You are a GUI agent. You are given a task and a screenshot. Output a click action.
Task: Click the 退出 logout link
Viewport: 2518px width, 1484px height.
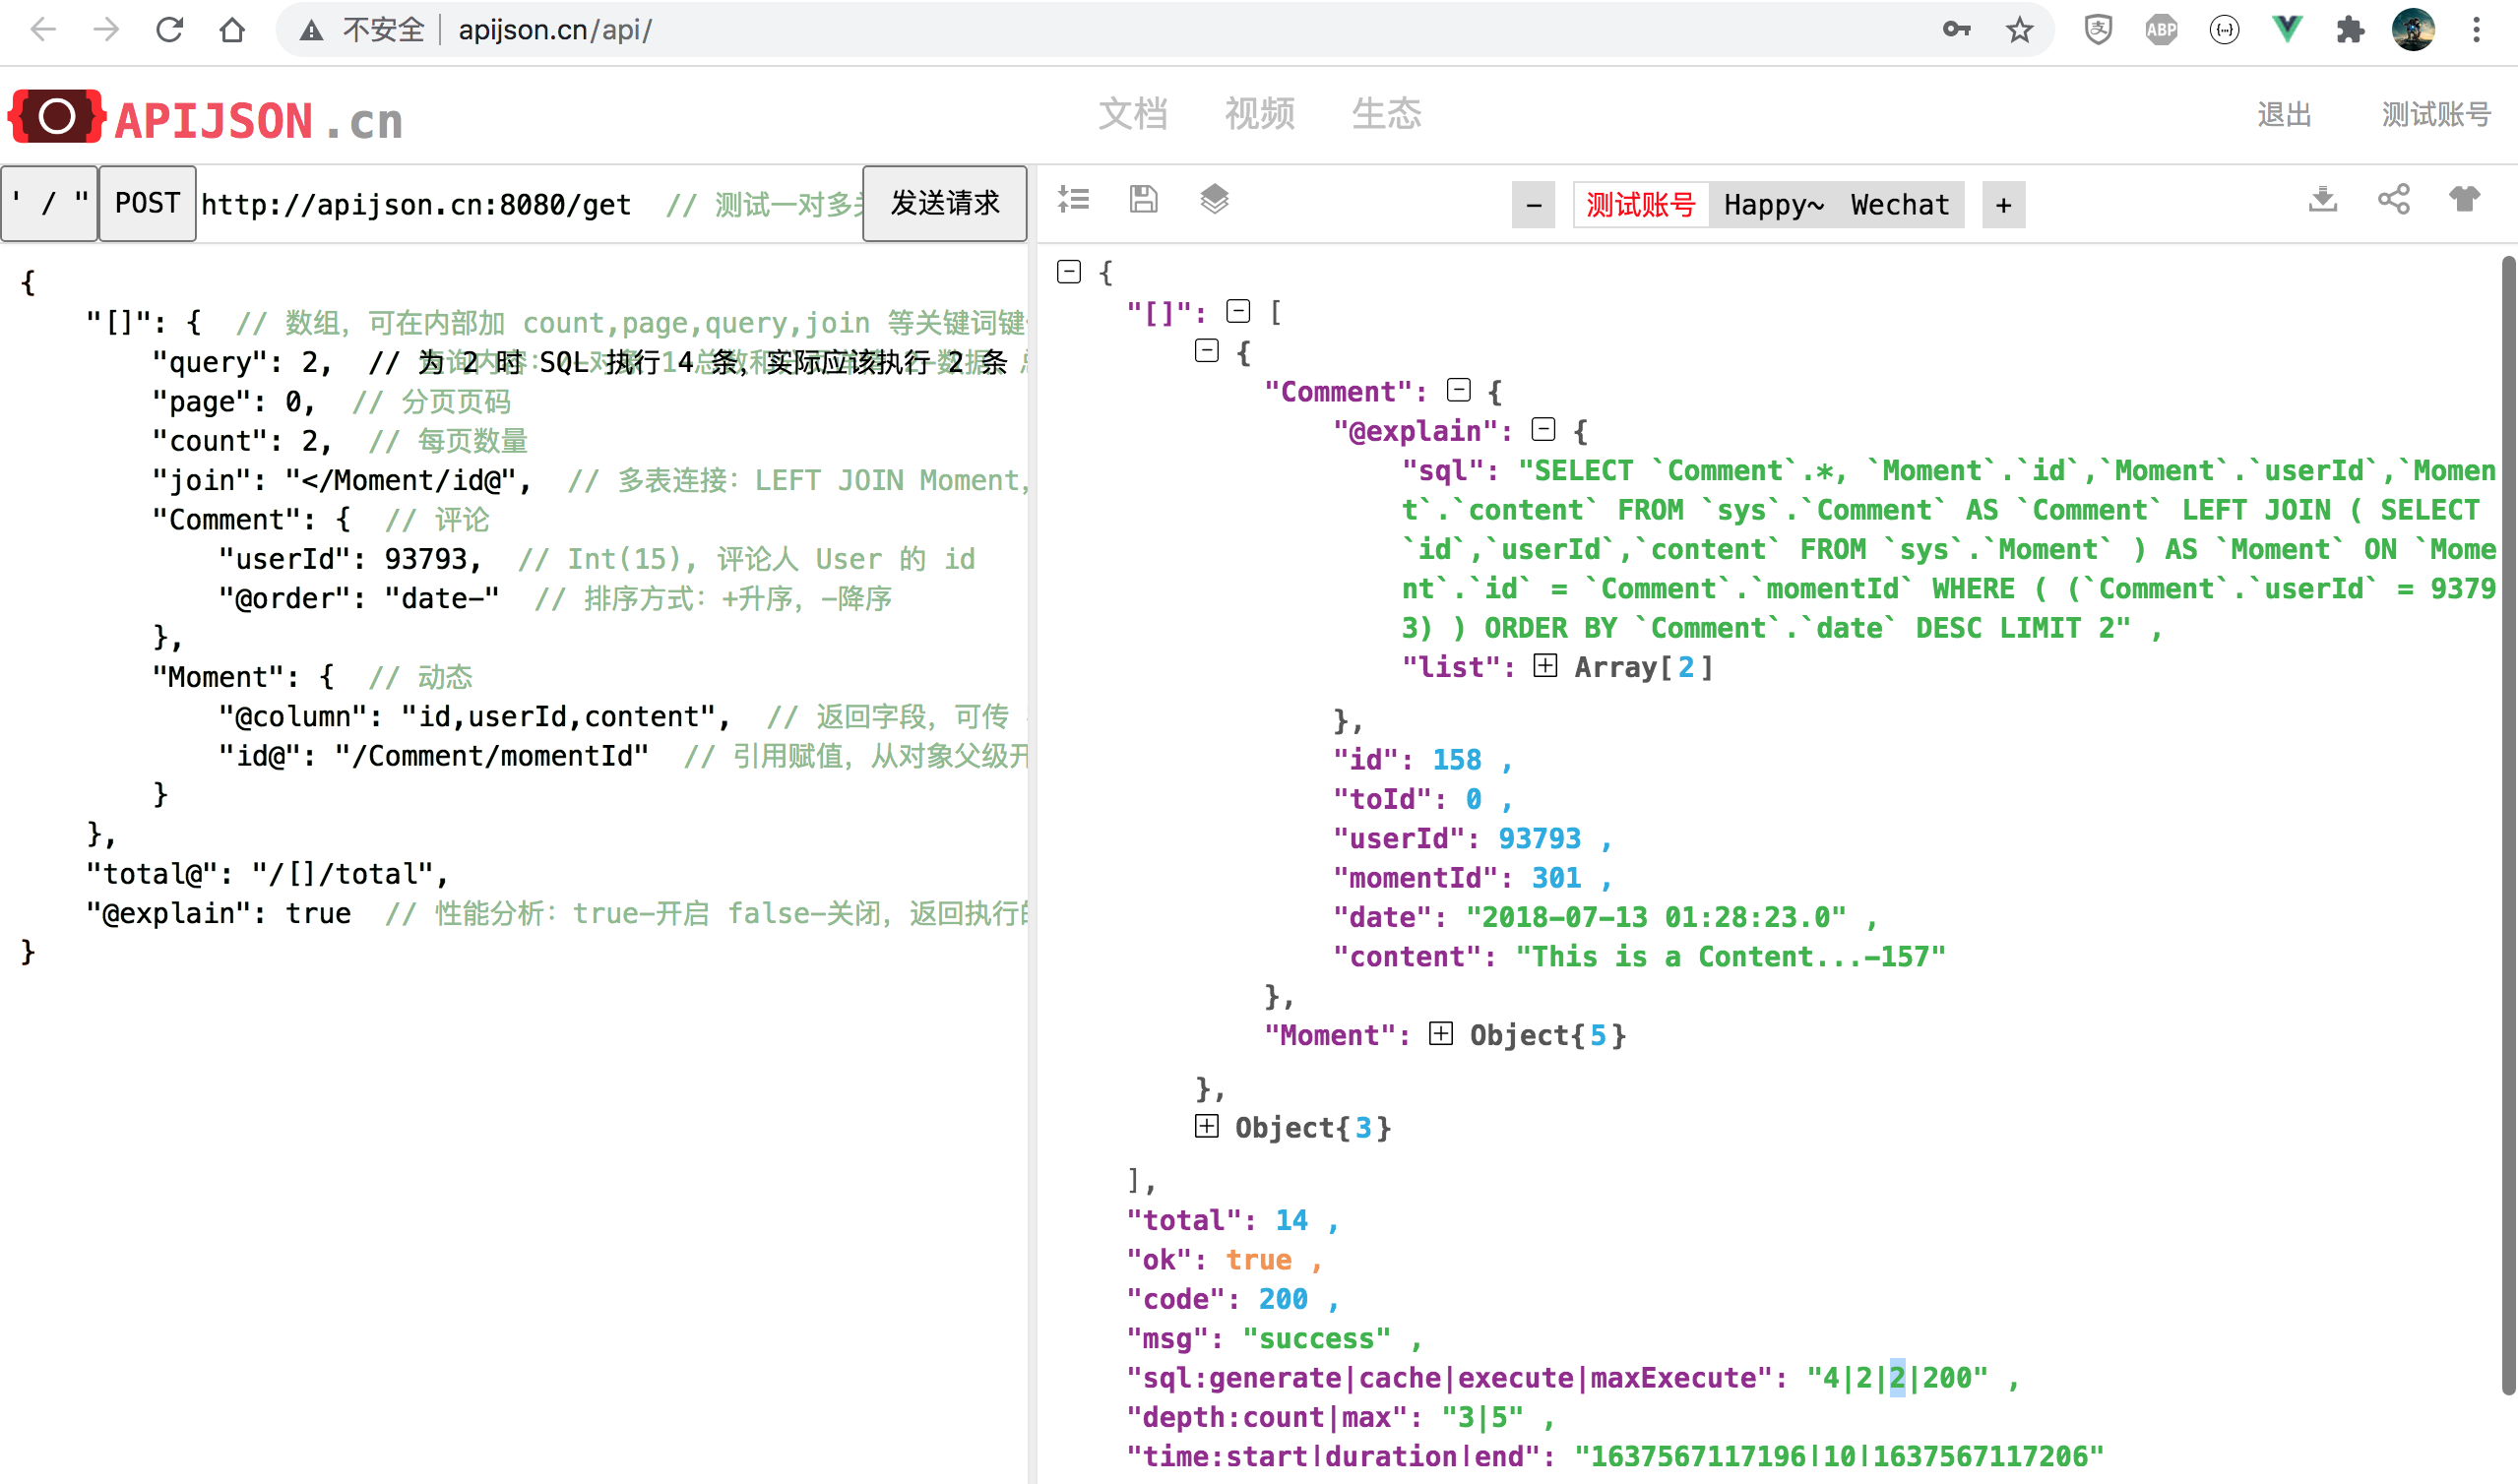coord(2284,114)
